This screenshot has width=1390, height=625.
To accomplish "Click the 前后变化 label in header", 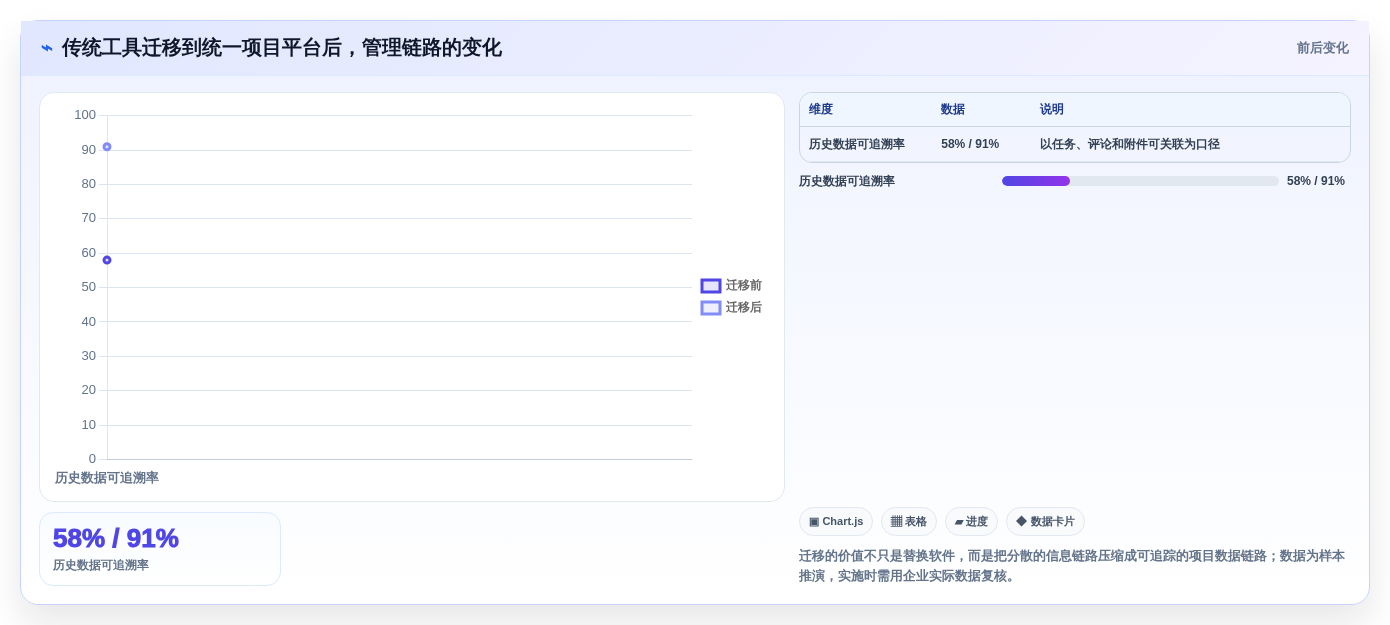I will [x=1322, y=48].
